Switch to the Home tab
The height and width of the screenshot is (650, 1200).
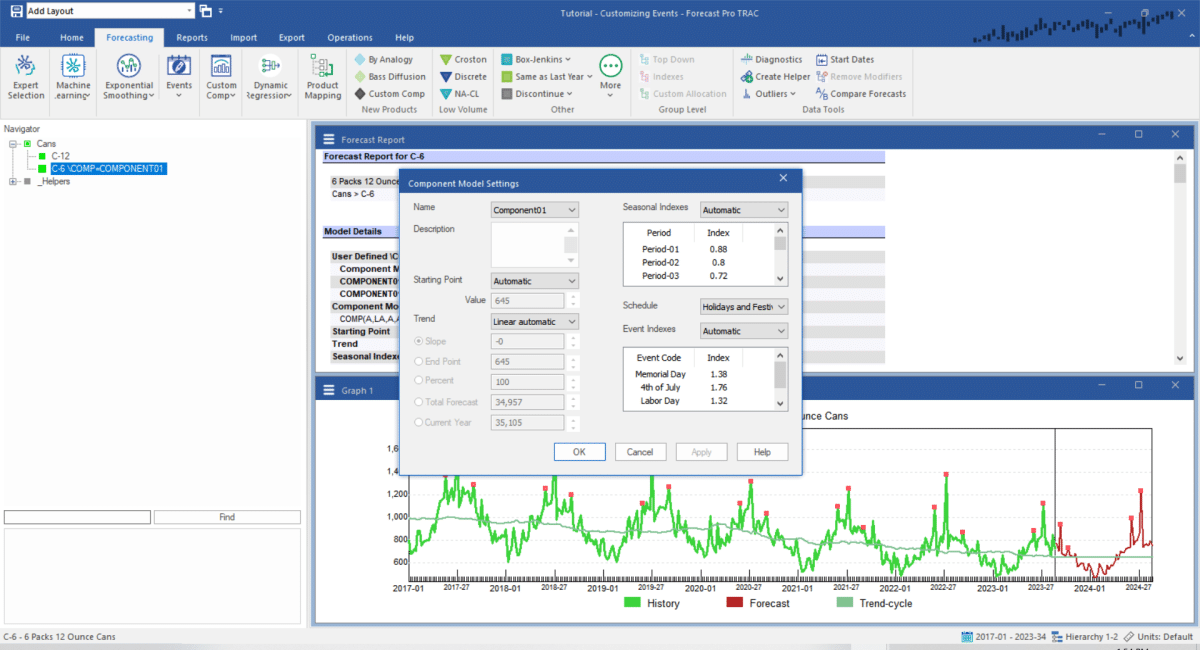[71, 37]
